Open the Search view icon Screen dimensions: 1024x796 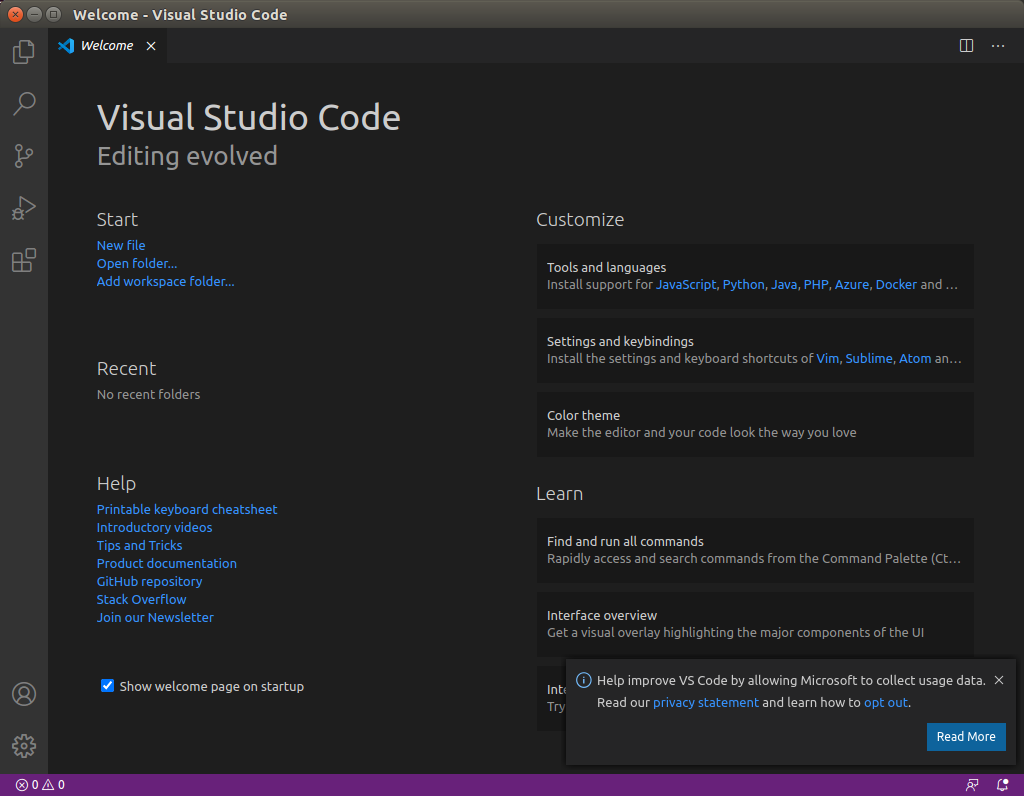(x=24, y=103)
